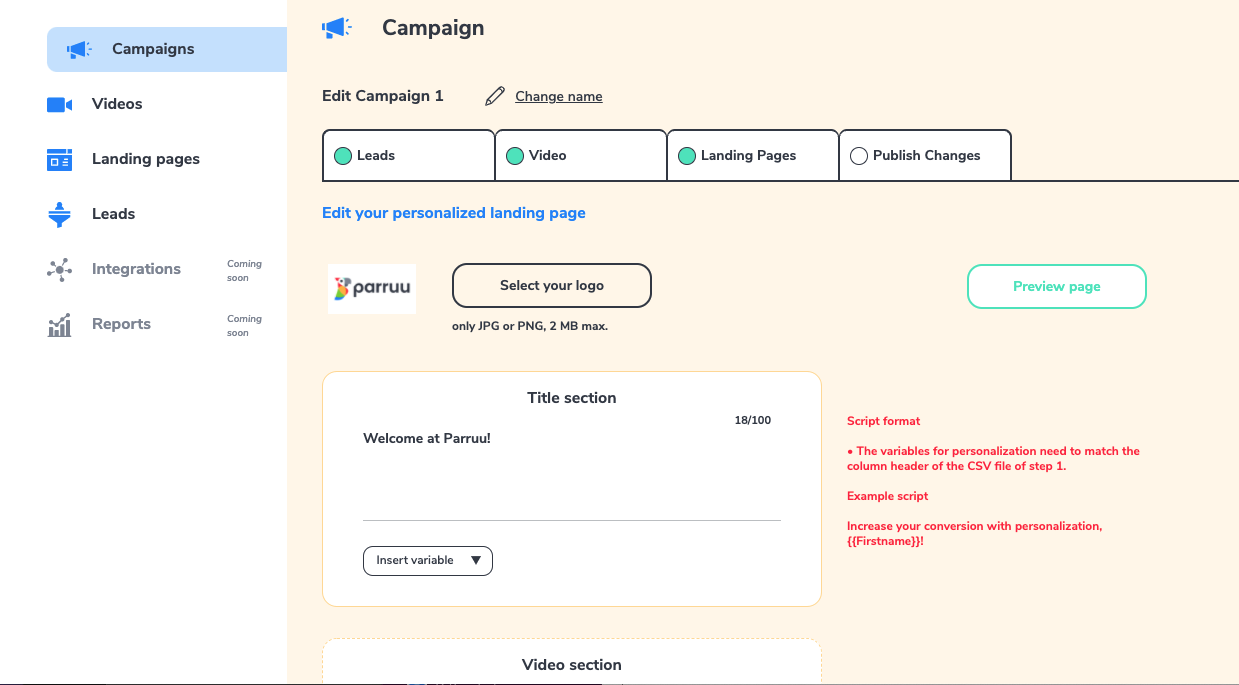The height and width of the screenshot is (685, 1239).
Task: Click the Select your logo button
Action: [552, 286]
